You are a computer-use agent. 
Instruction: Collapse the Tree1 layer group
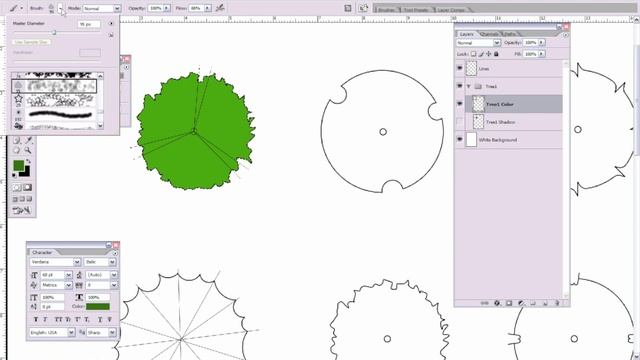[x=469, y=86]
